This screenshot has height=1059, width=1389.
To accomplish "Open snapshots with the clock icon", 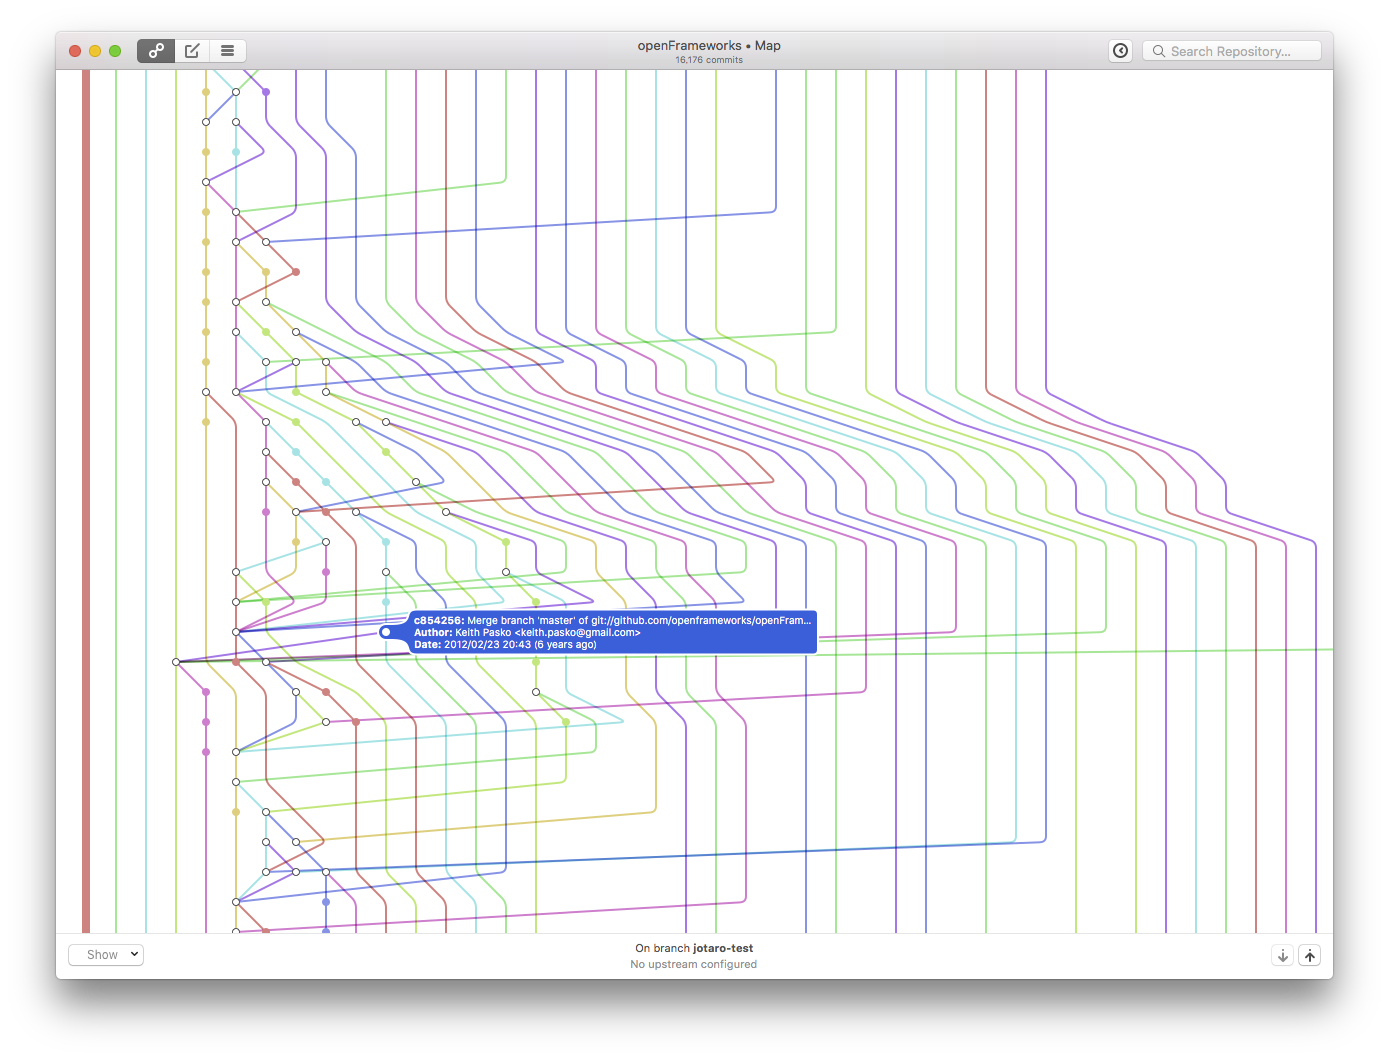I will tap(1121, 51).
